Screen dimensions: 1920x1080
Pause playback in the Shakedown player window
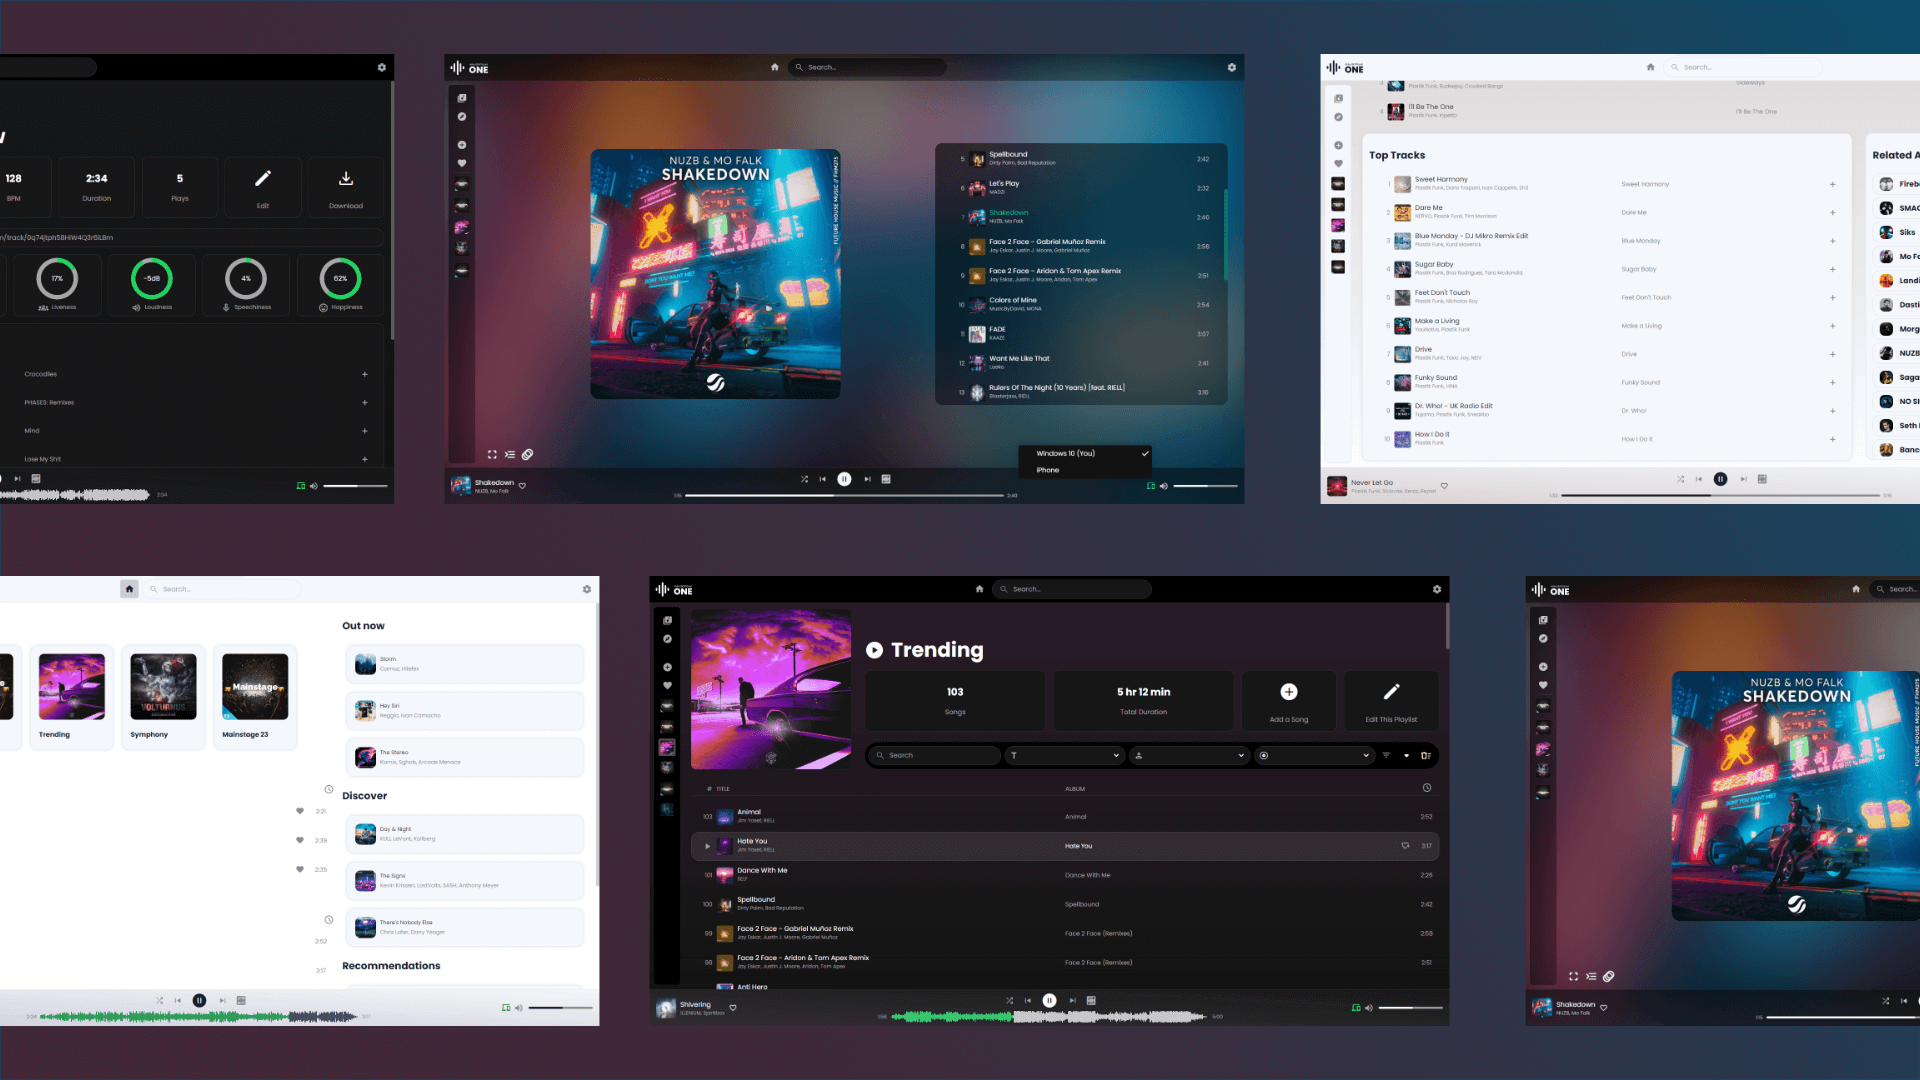844,479
